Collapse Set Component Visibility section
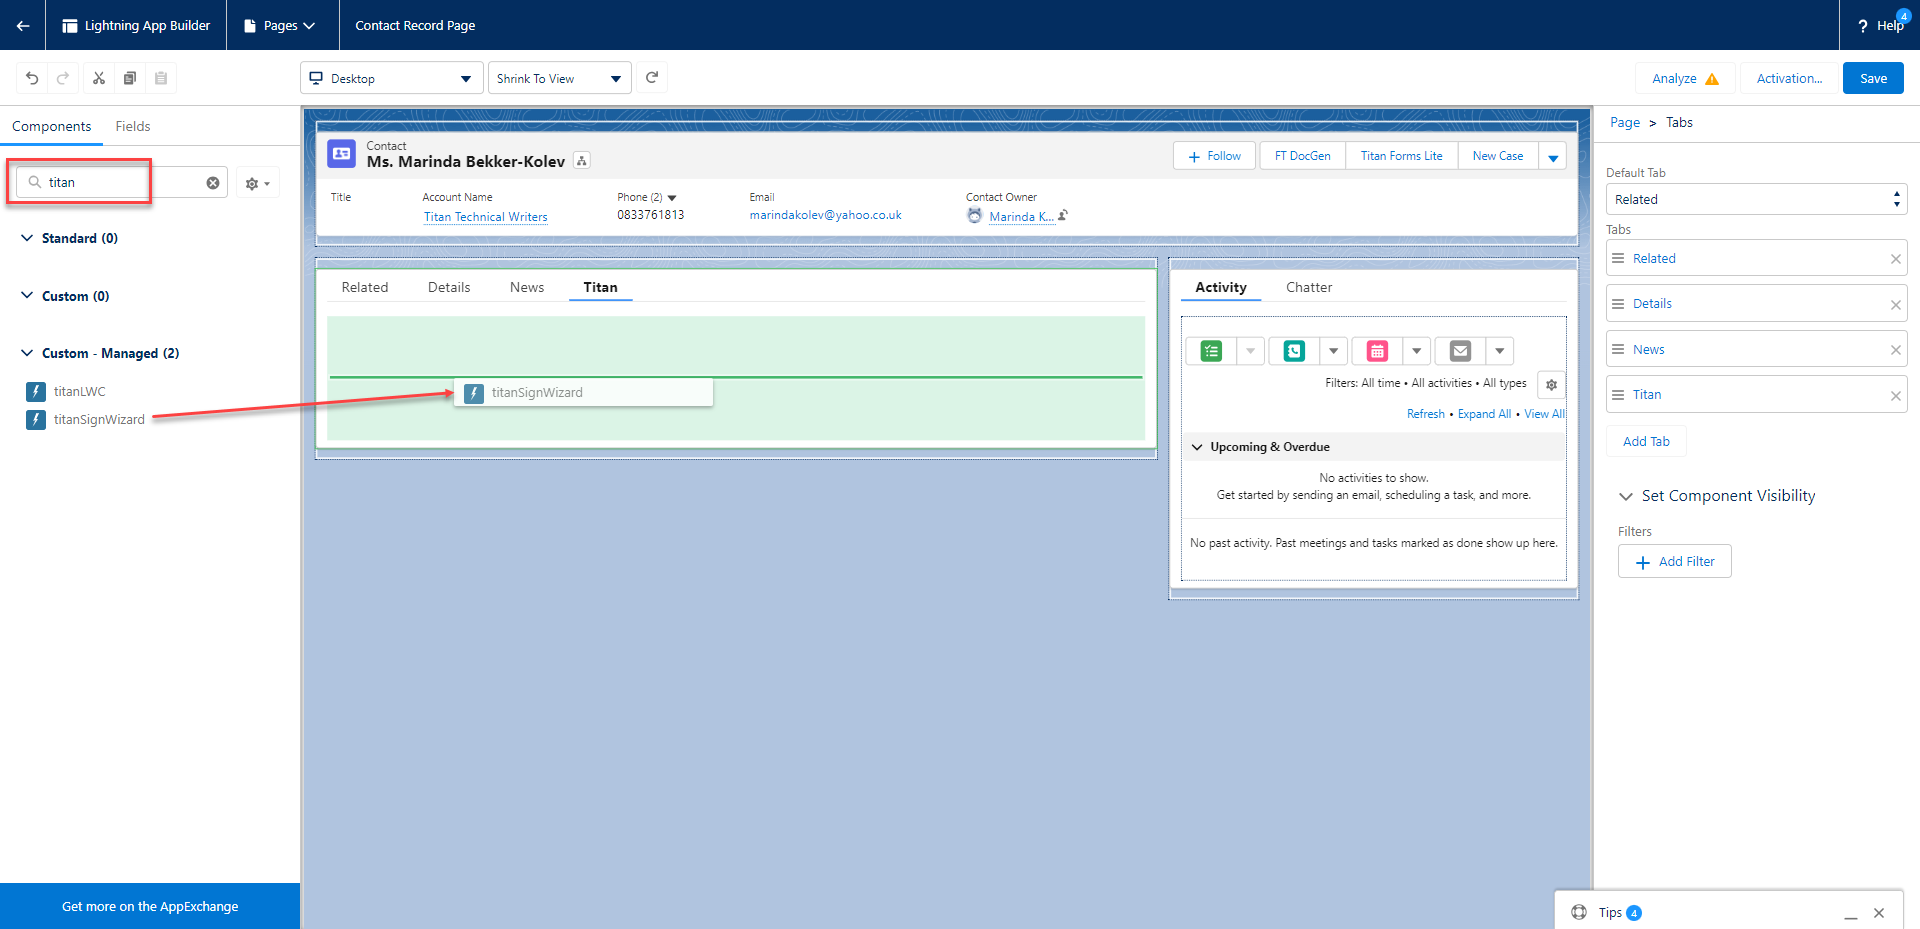This screenshot has height=929, width=1920. click(1625, 496)
